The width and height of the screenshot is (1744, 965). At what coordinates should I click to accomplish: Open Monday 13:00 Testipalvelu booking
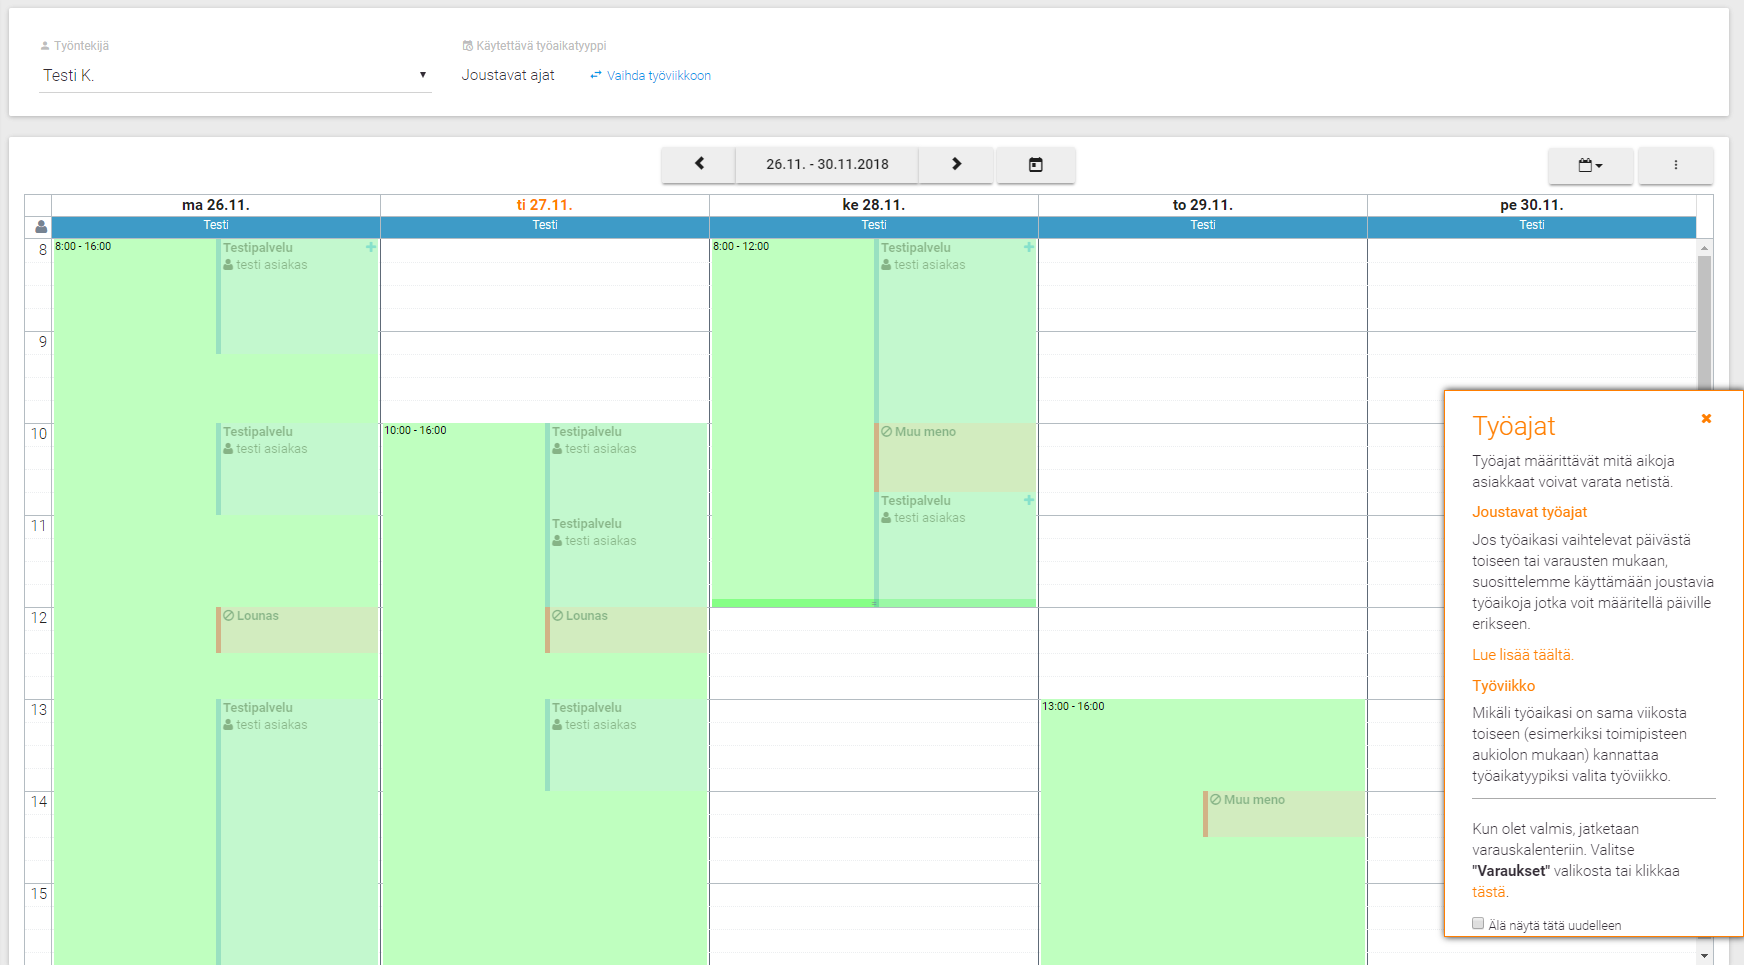coord(297,830)
